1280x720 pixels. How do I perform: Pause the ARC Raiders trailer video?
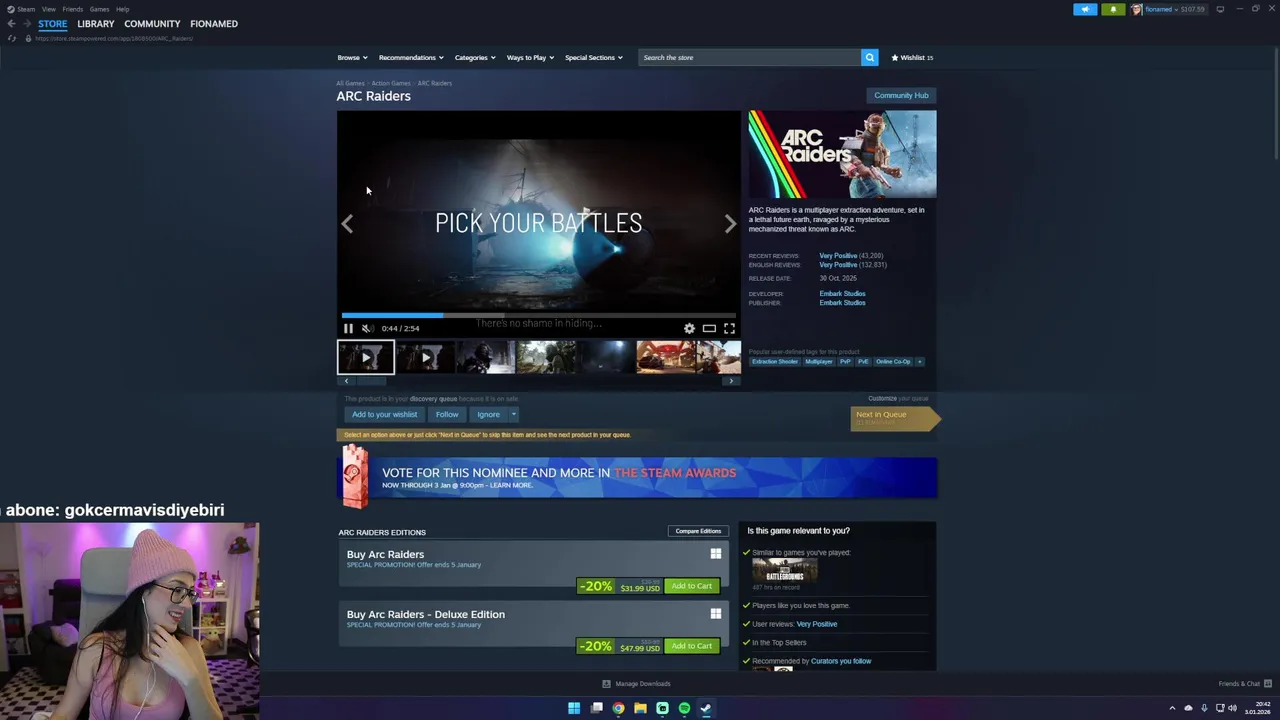[x=348, y=328]
